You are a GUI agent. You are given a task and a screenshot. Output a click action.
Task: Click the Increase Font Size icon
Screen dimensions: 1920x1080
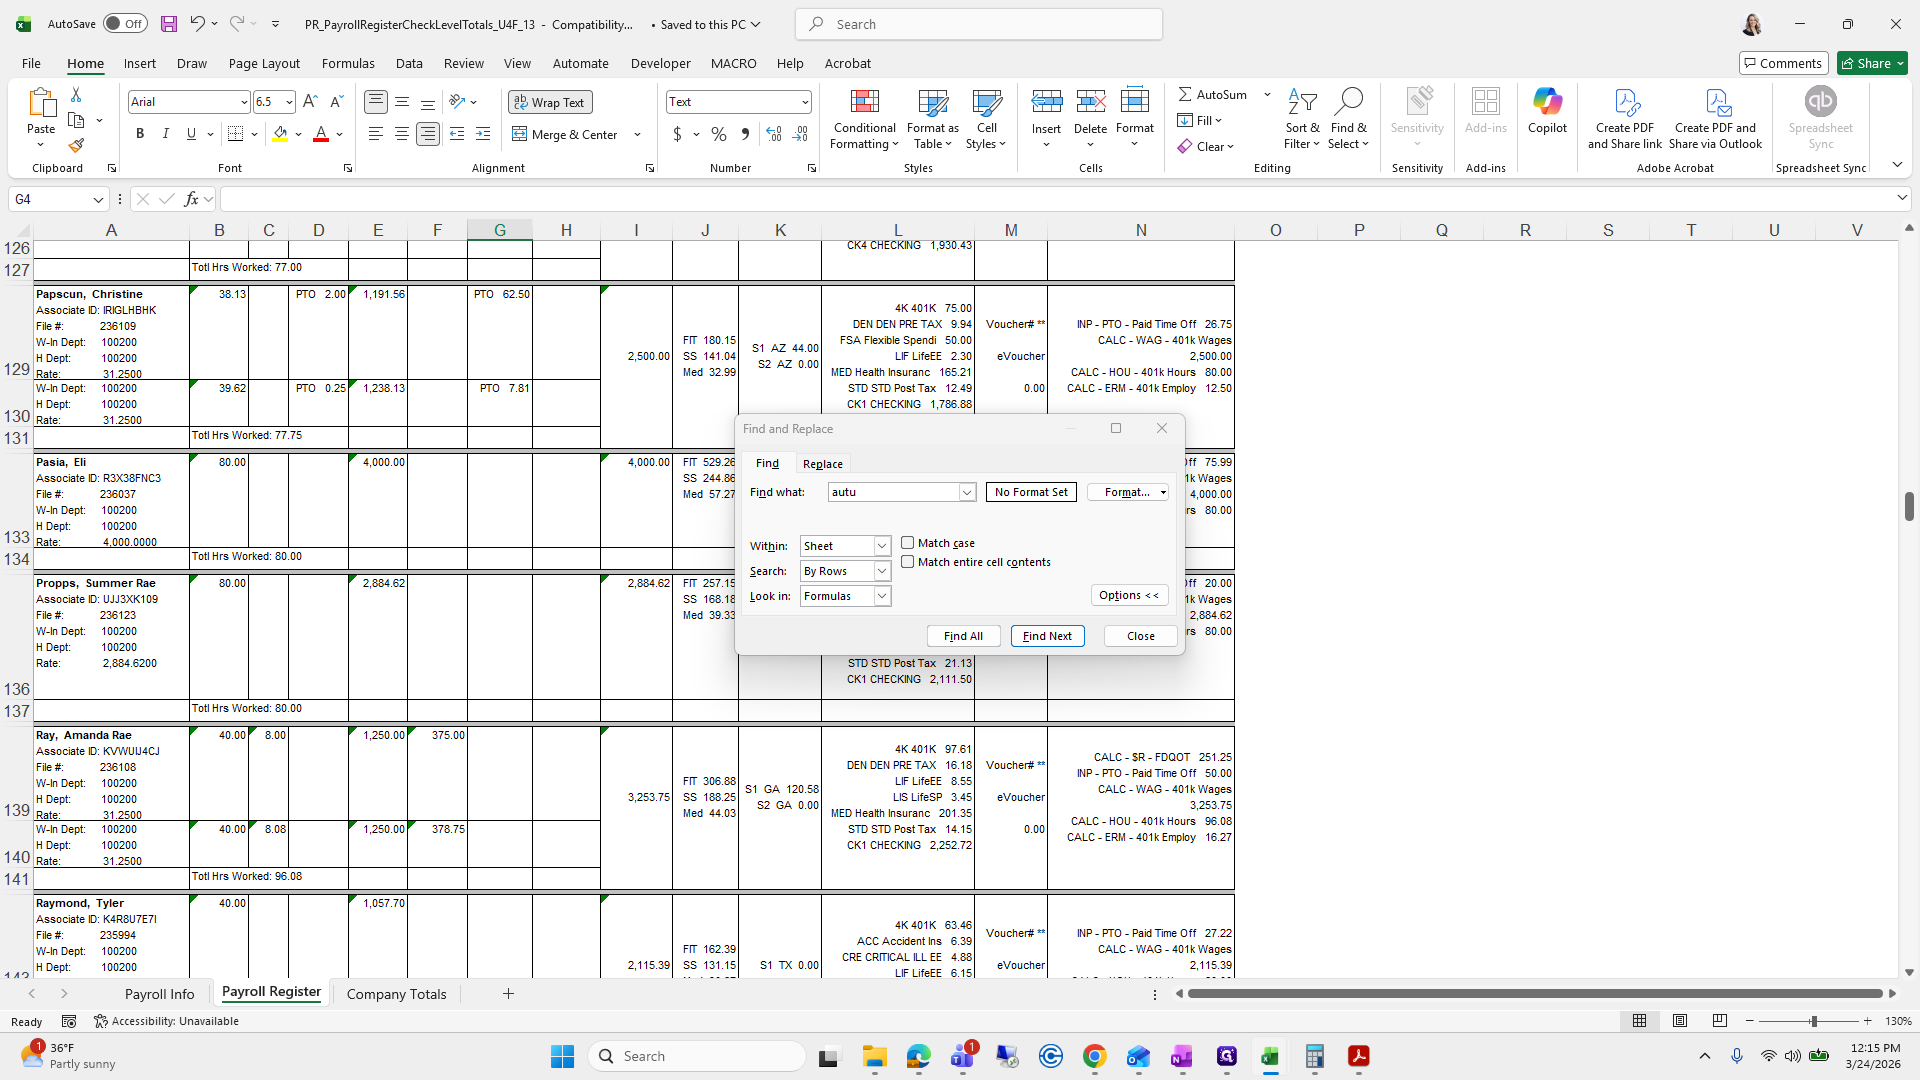[310, 102]
